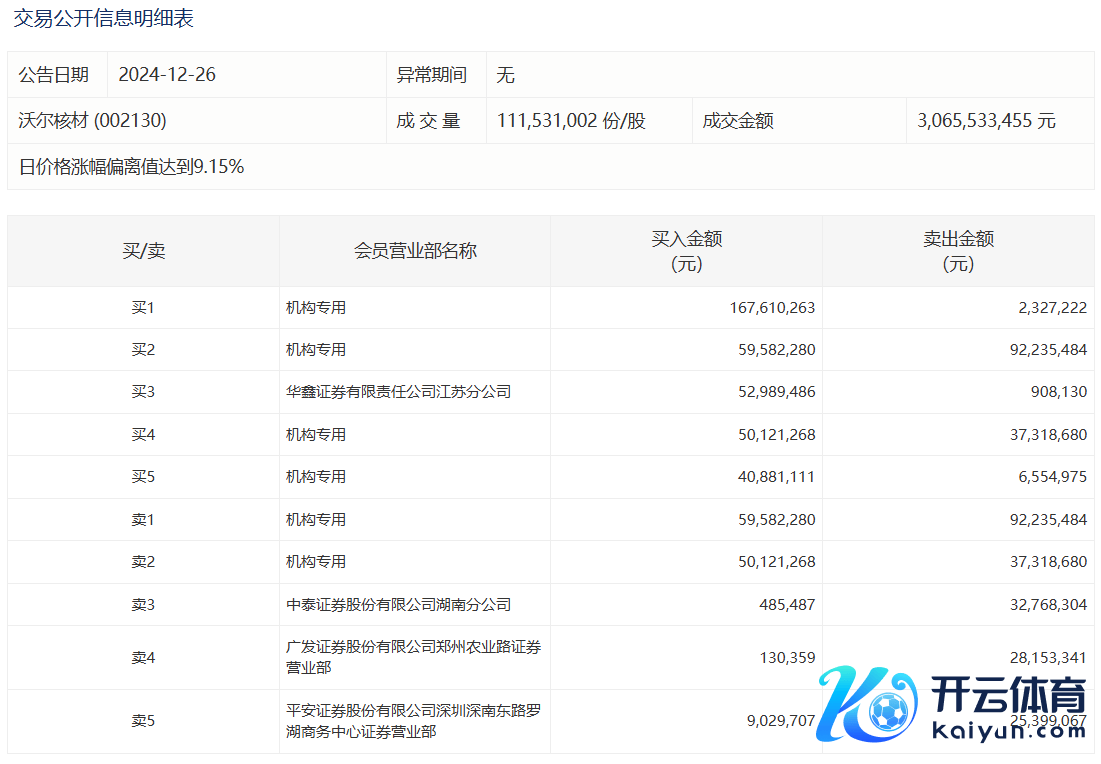Viewport: 1101px width, 764px height.
Task: Click the 买/卖 column header
Action: click(143, 251)
